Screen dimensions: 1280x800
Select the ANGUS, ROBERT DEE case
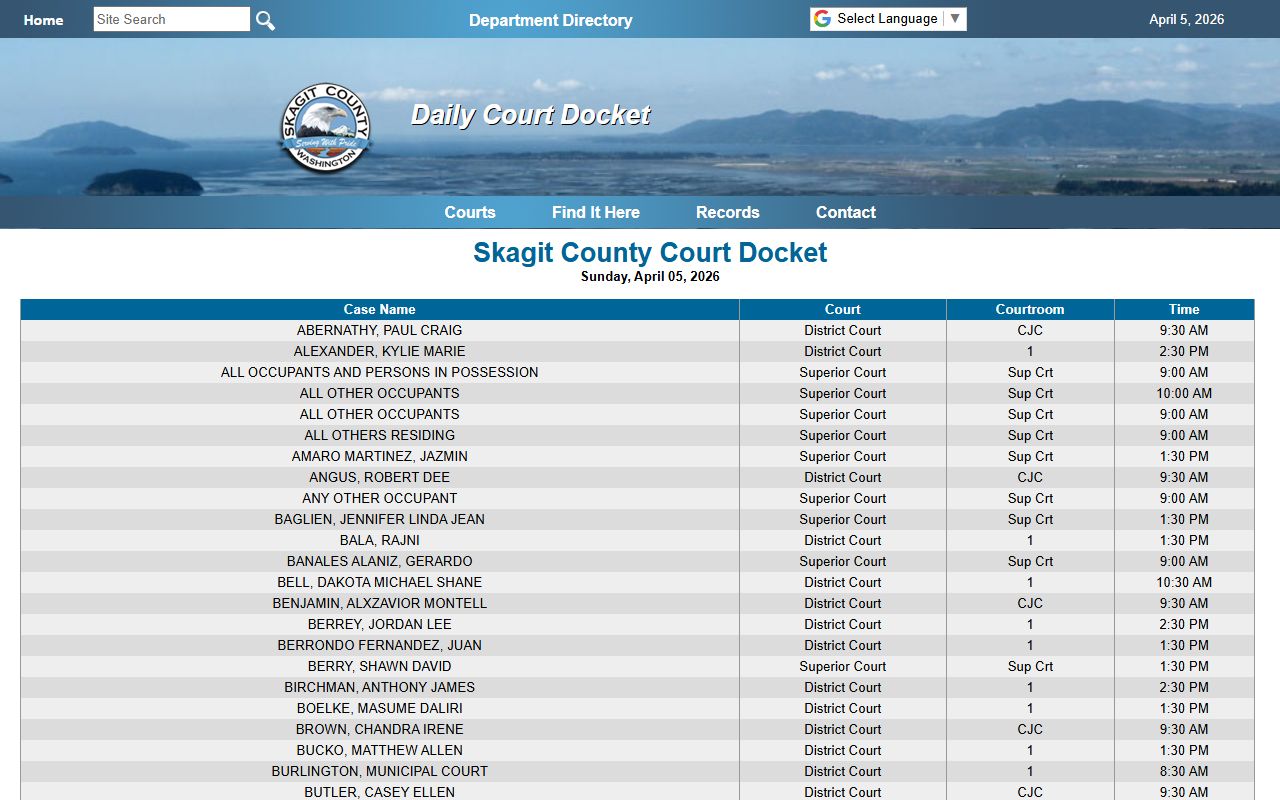pos(380,477)
